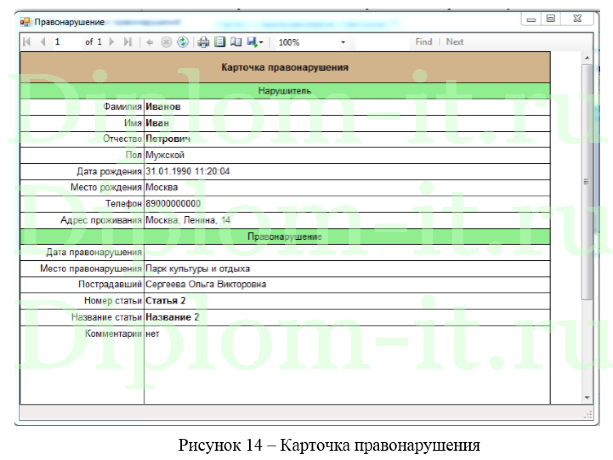Click the gender value Мужской
The image size is (613, 460).
pos(165,155)
